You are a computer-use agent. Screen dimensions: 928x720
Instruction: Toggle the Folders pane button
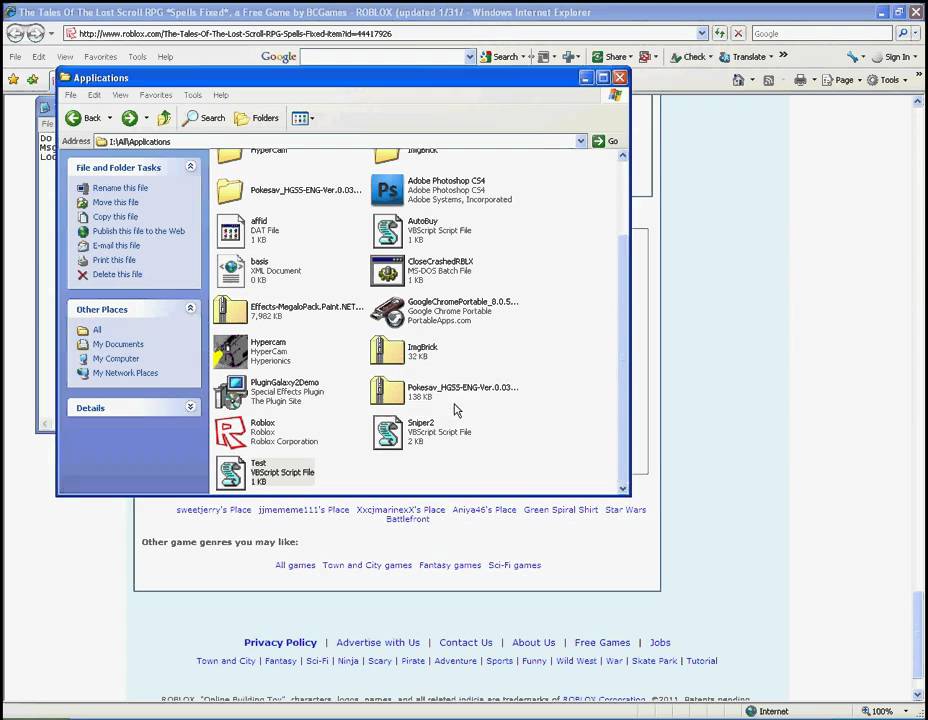[x=257, y=118]
